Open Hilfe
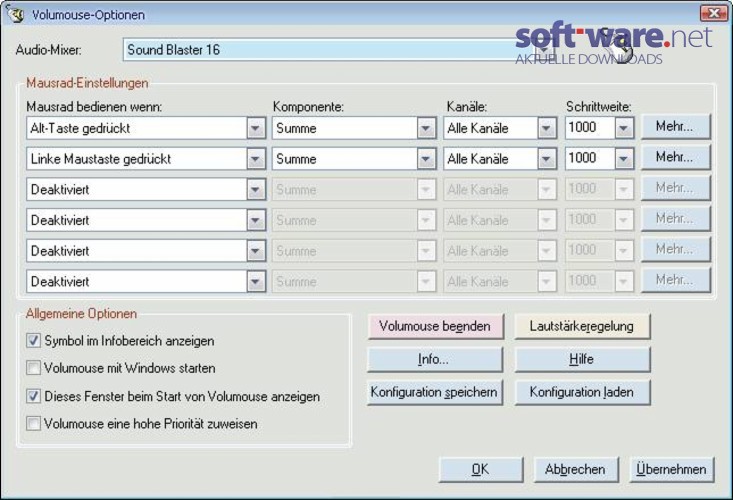Screen dimensions: 733x500 pyautogui.click(x=582, y=359)
